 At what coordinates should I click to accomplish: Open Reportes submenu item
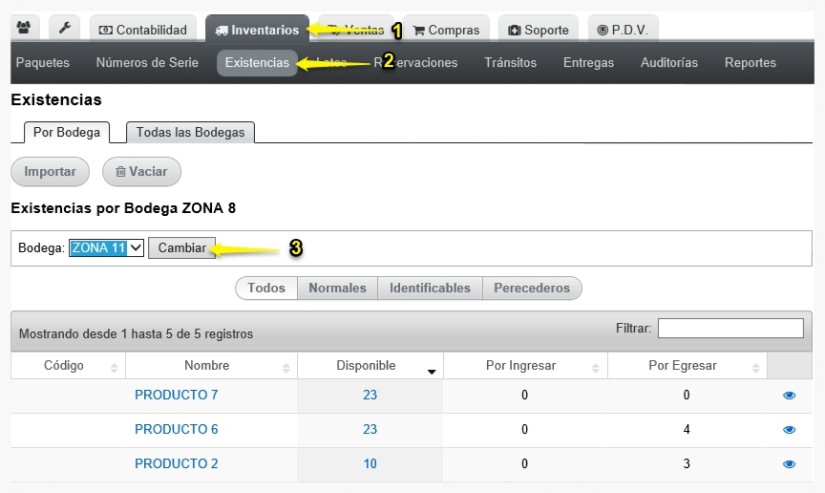coord(750,63)
